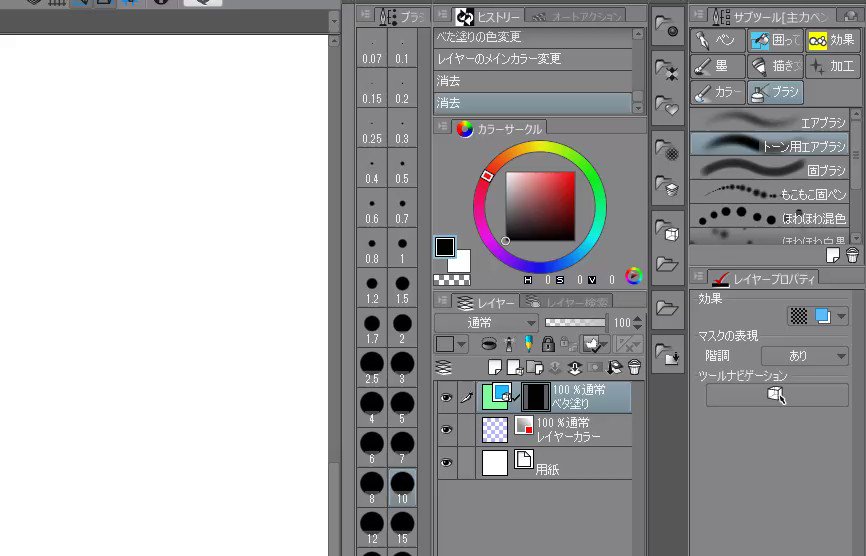Create a new vector layer
Image resolution: width=866 pixels, height=556 pixels.
point(515,367)
